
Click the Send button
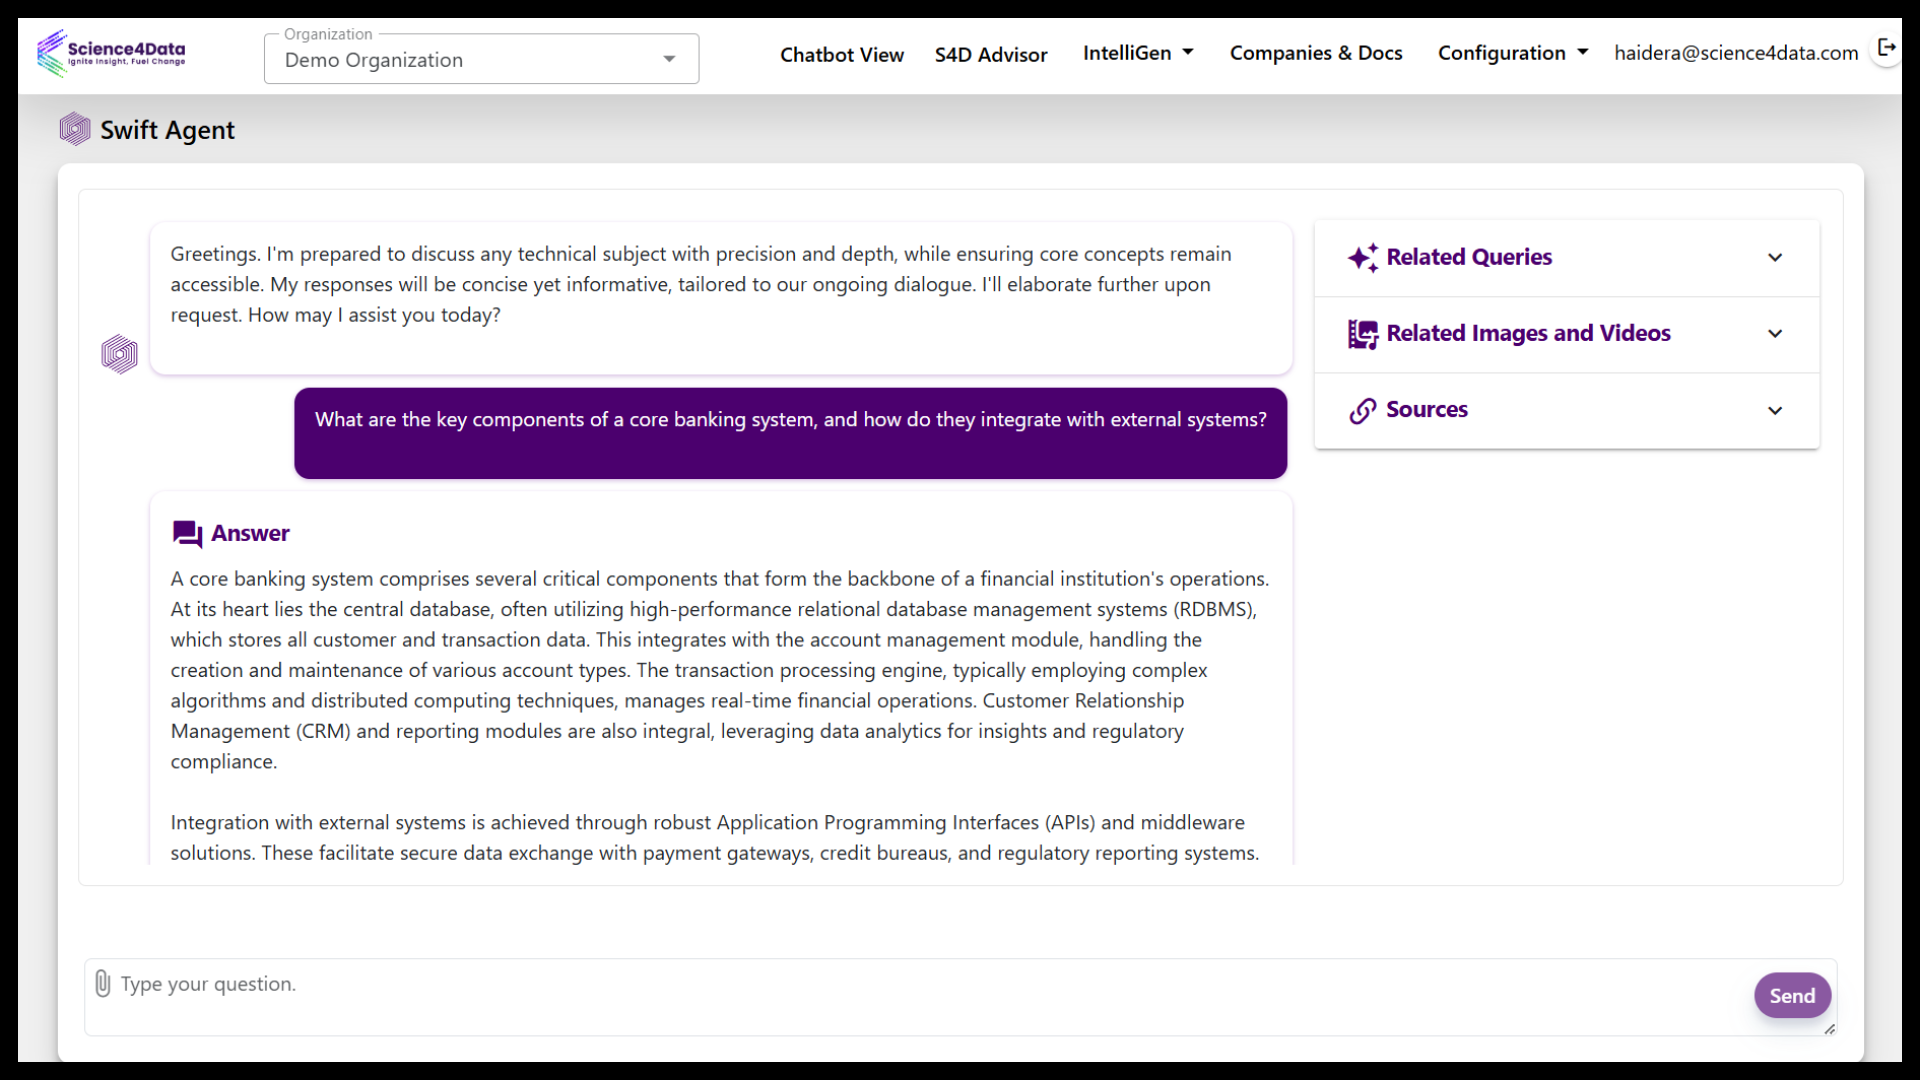pos(1791,994)
